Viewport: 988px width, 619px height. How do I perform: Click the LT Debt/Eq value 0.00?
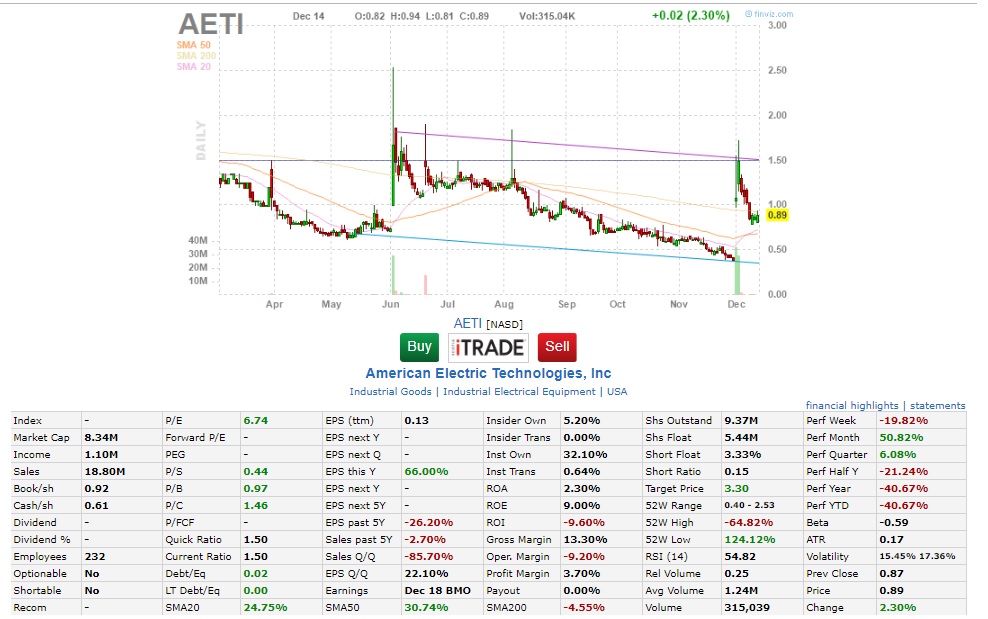click(256, 591)
